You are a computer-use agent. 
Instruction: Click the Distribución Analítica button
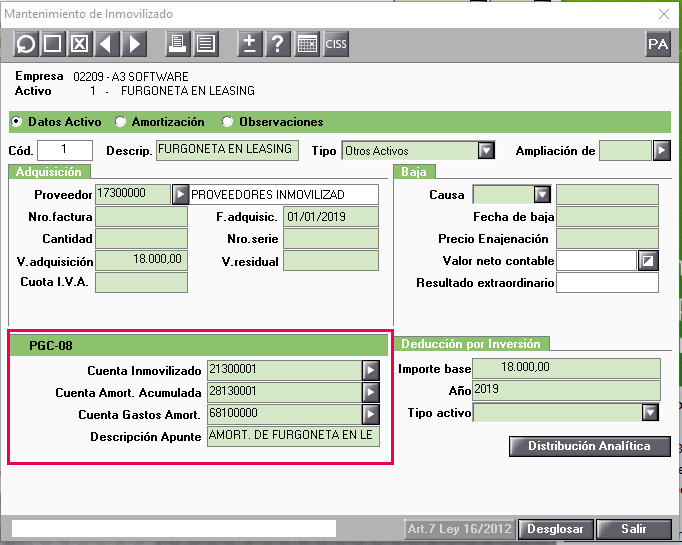pyautogui.click(x=589, y=446)
